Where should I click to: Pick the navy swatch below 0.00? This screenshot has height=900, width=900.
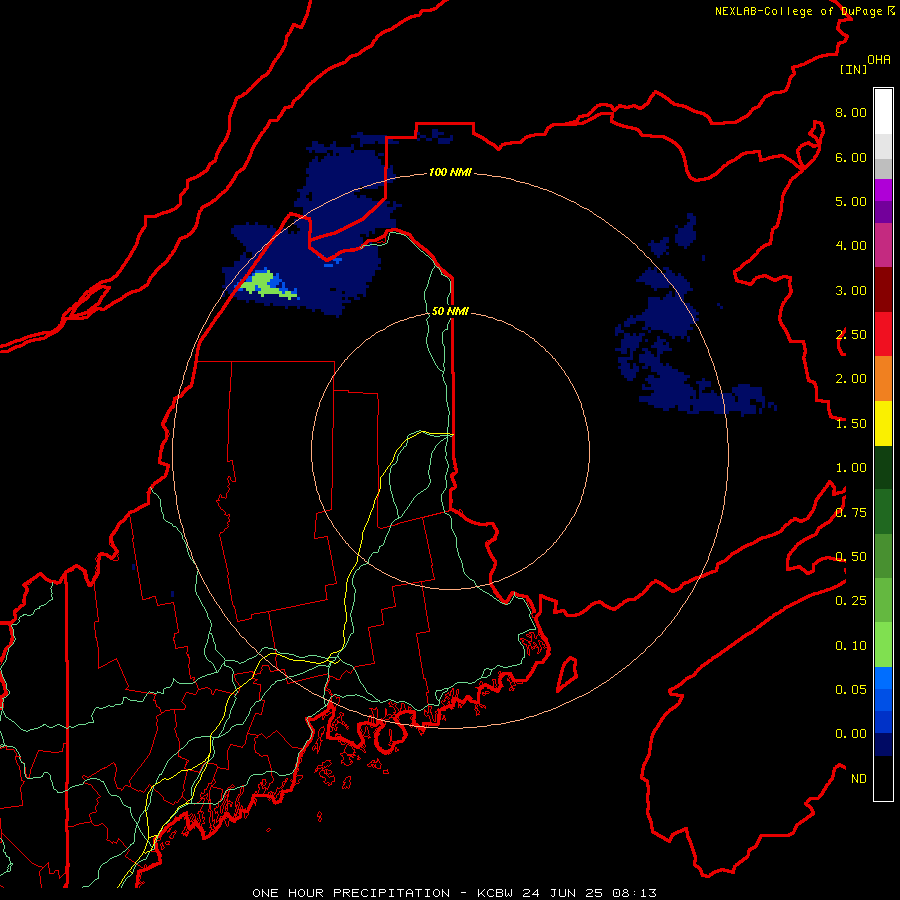(883, 744)
